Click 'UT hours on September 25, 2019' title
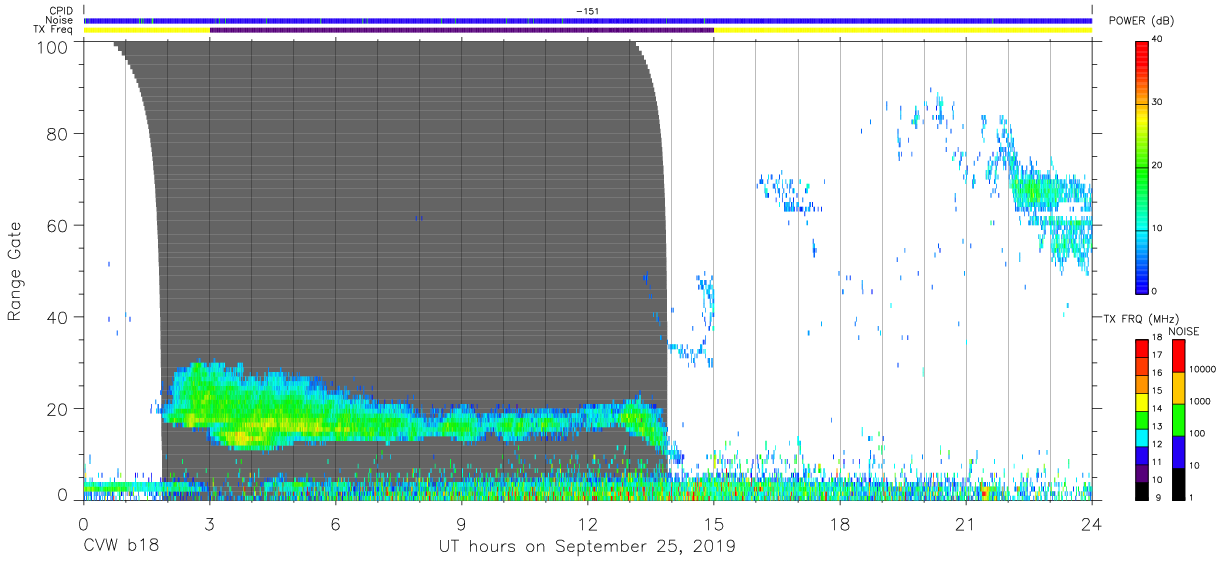This screenshot has height=567, width=1228. 588,548
